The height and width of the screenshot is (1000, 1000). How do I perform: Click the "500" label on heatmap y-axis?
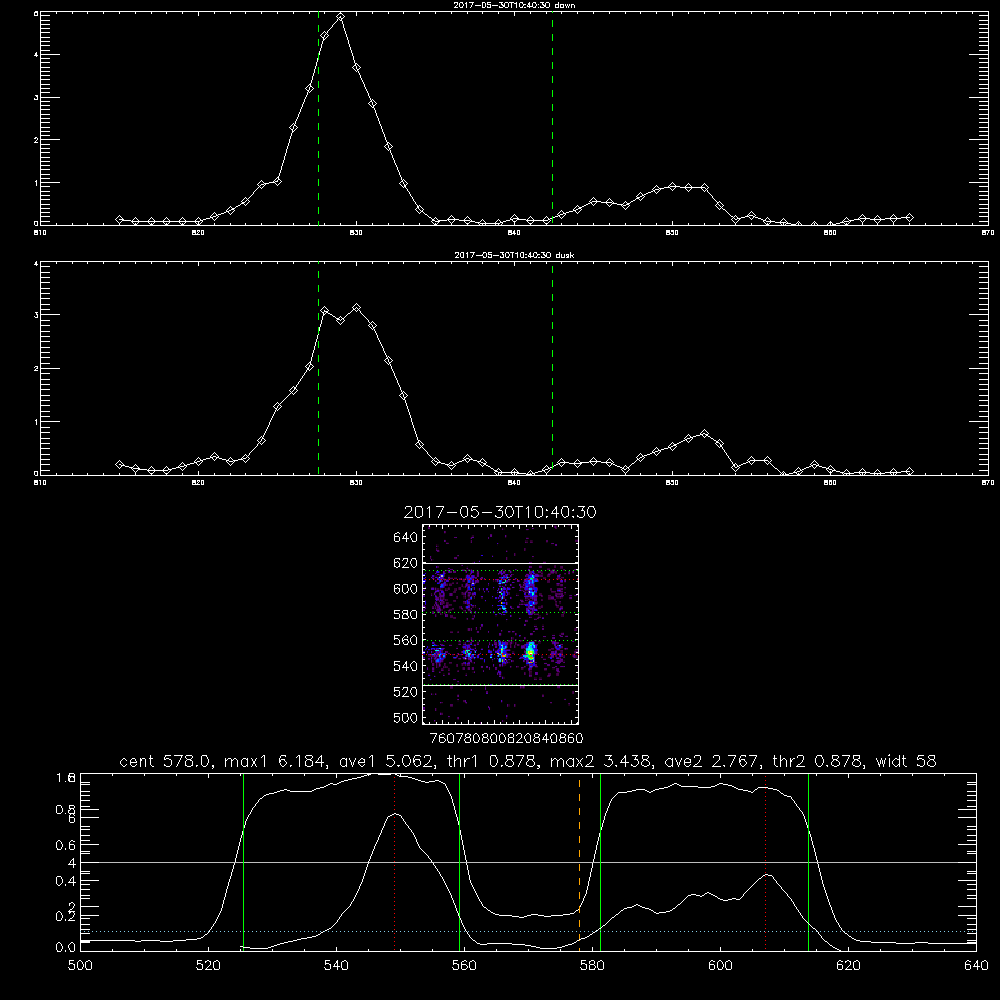pos(406,717)
